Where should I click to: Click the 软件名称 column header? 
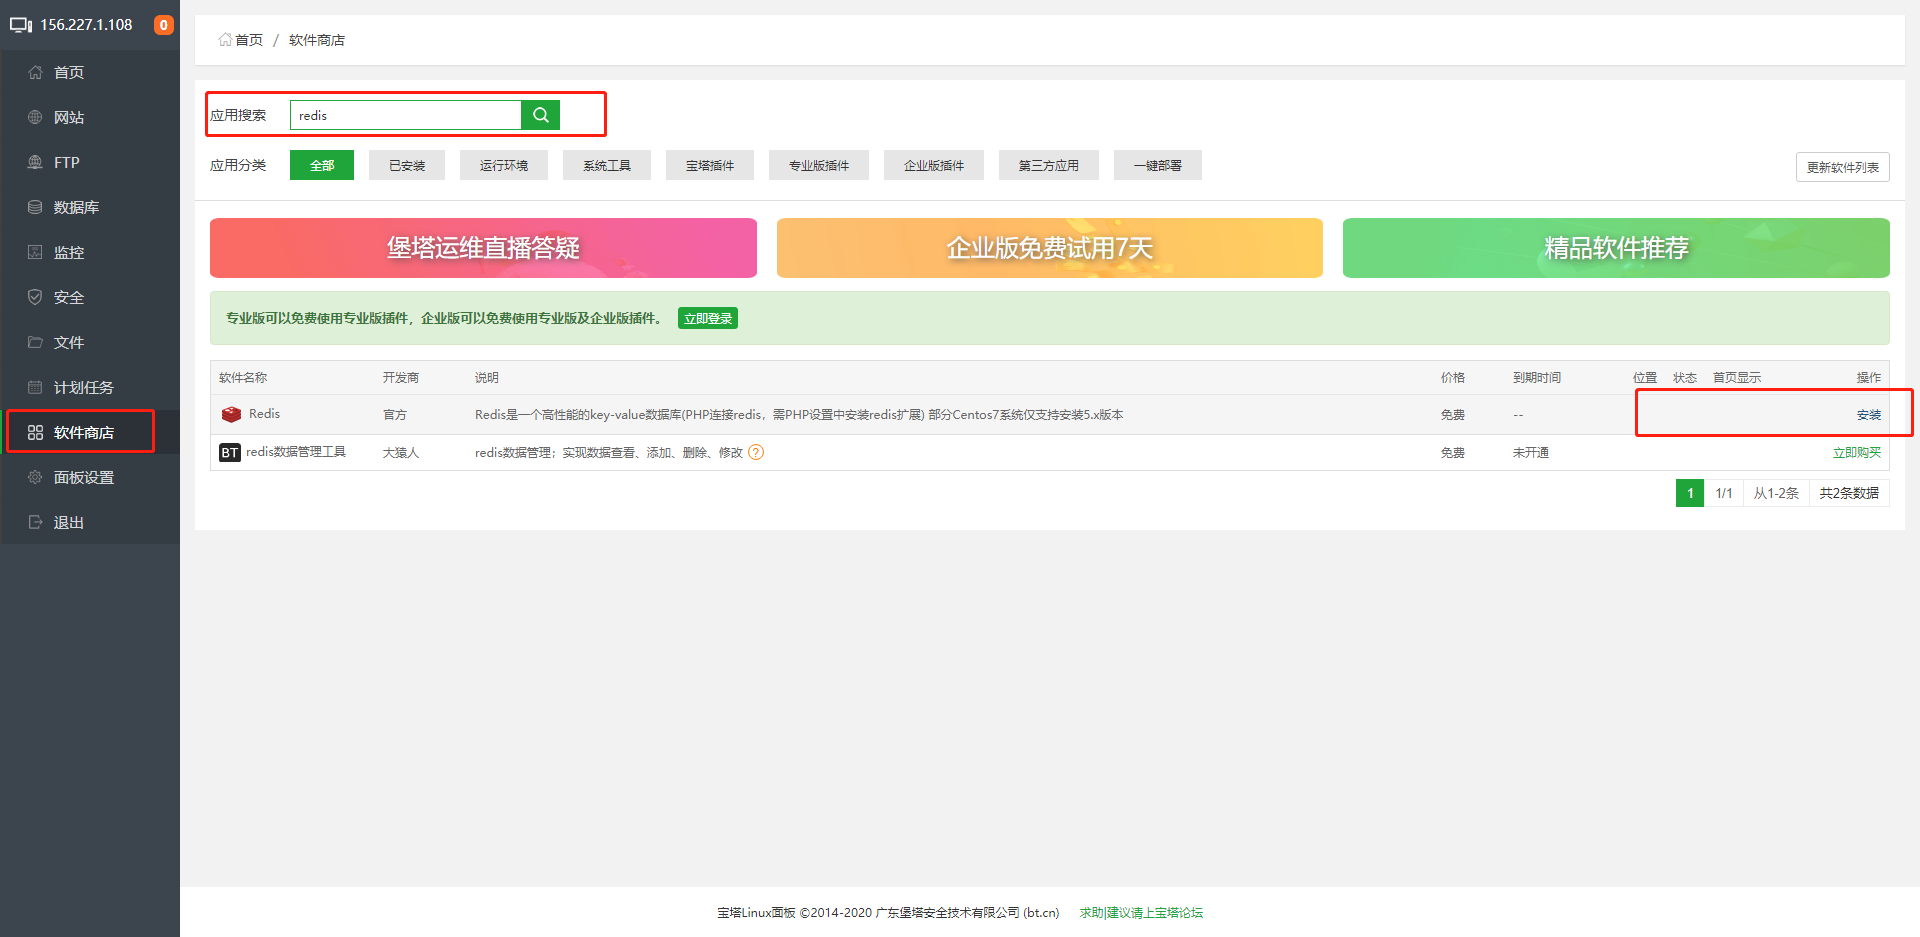click(243, 377)
